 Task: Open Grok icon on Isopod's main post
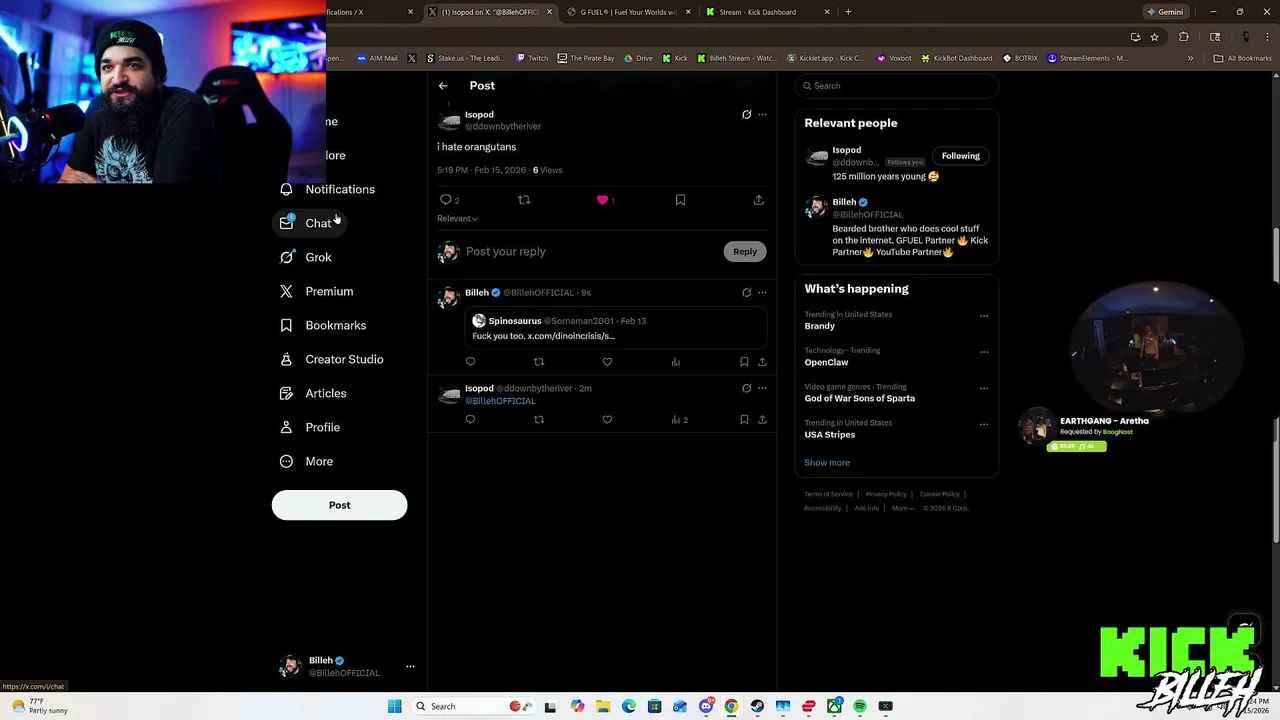click(x=746, y=115)
